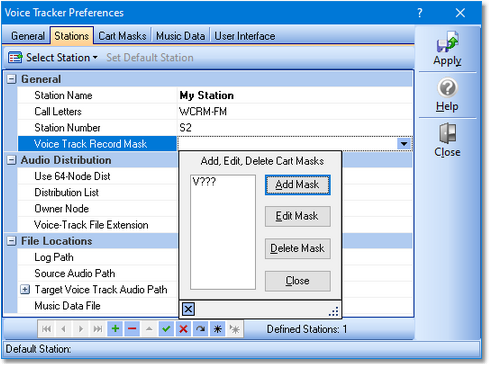Select the Music Data File row
The width and height of the screenshot is (489, 366).
(x=97, y=306)
